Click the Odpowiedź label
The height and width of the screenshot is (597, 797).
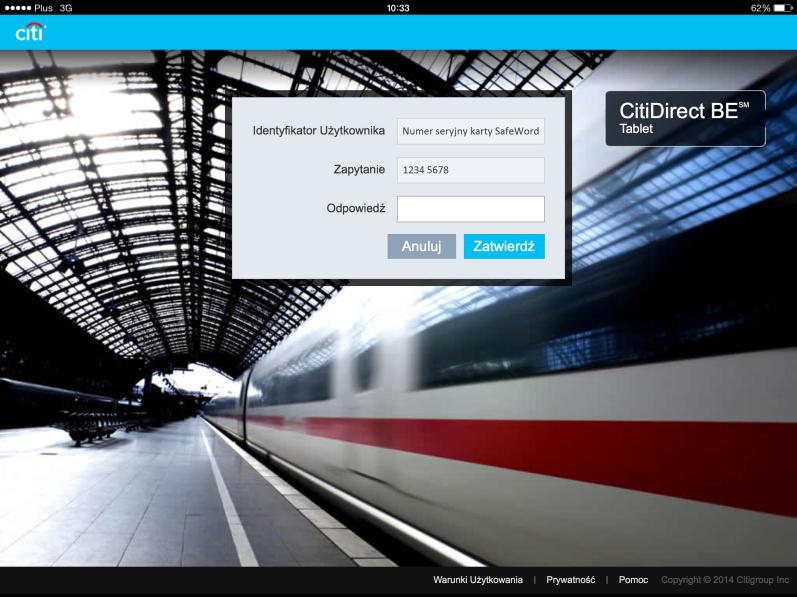(x=356, y=208)
